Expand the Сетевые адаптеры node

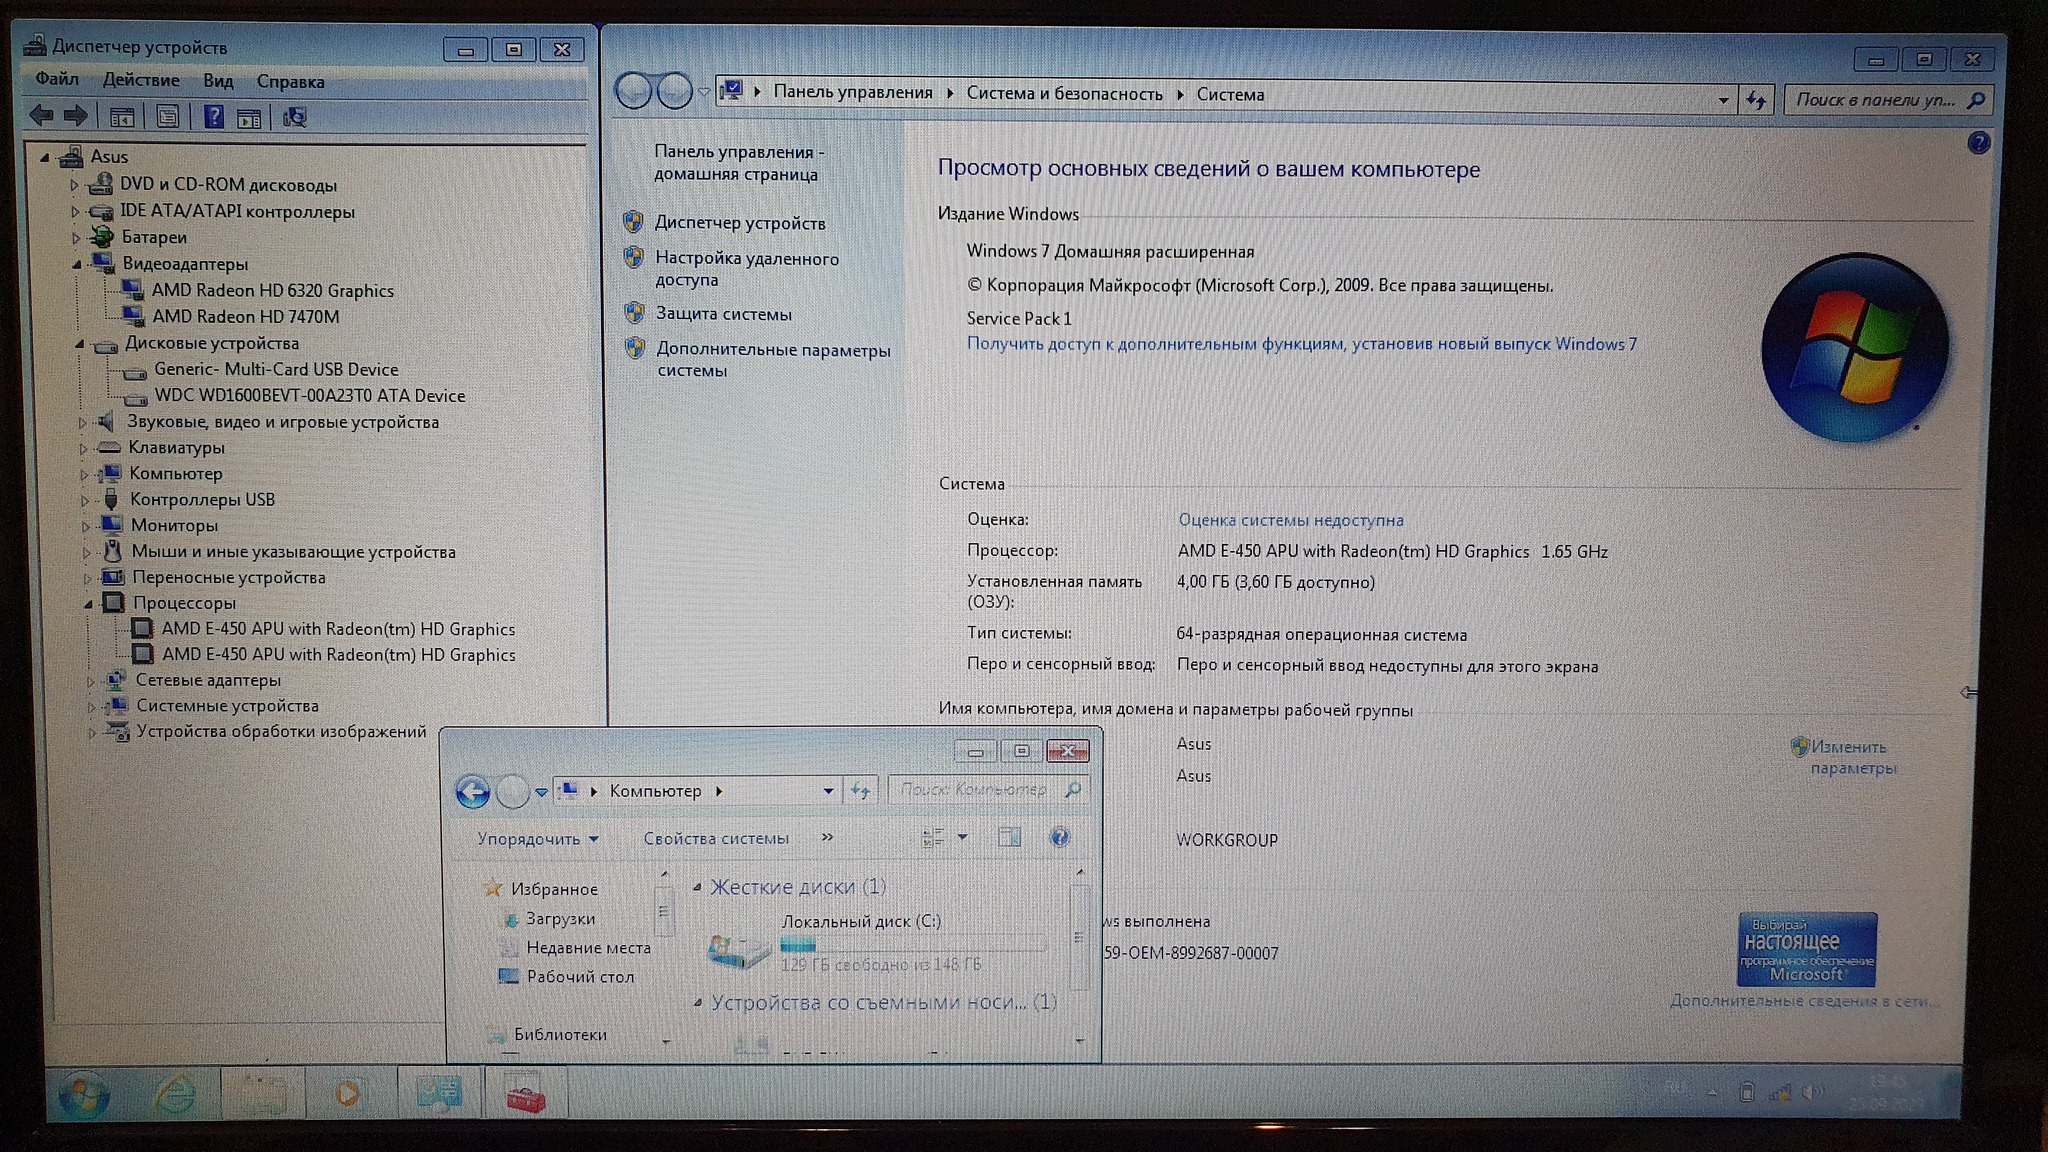coord(90,681)
